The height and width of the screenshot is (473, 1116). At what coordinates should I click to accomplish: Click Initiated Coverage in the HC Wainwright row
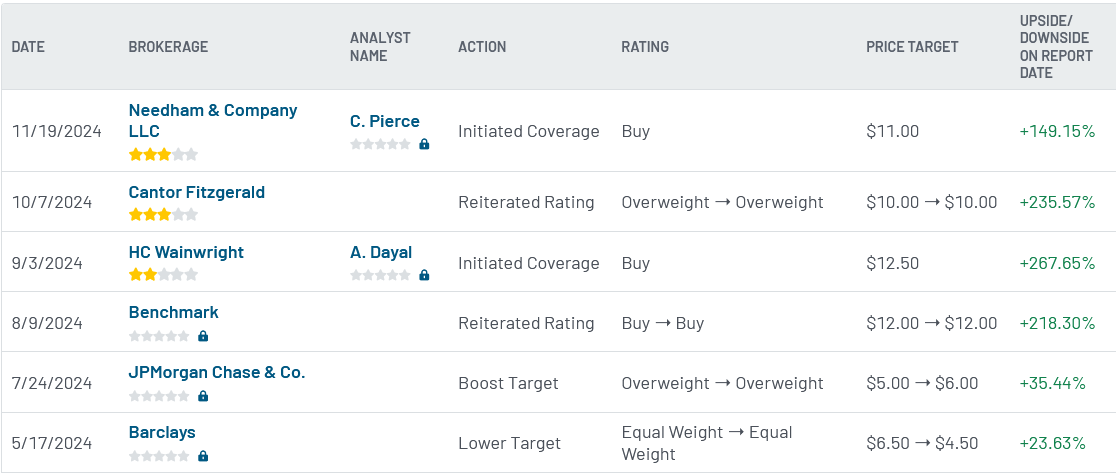pyautogui.click(x=529, y=263)
